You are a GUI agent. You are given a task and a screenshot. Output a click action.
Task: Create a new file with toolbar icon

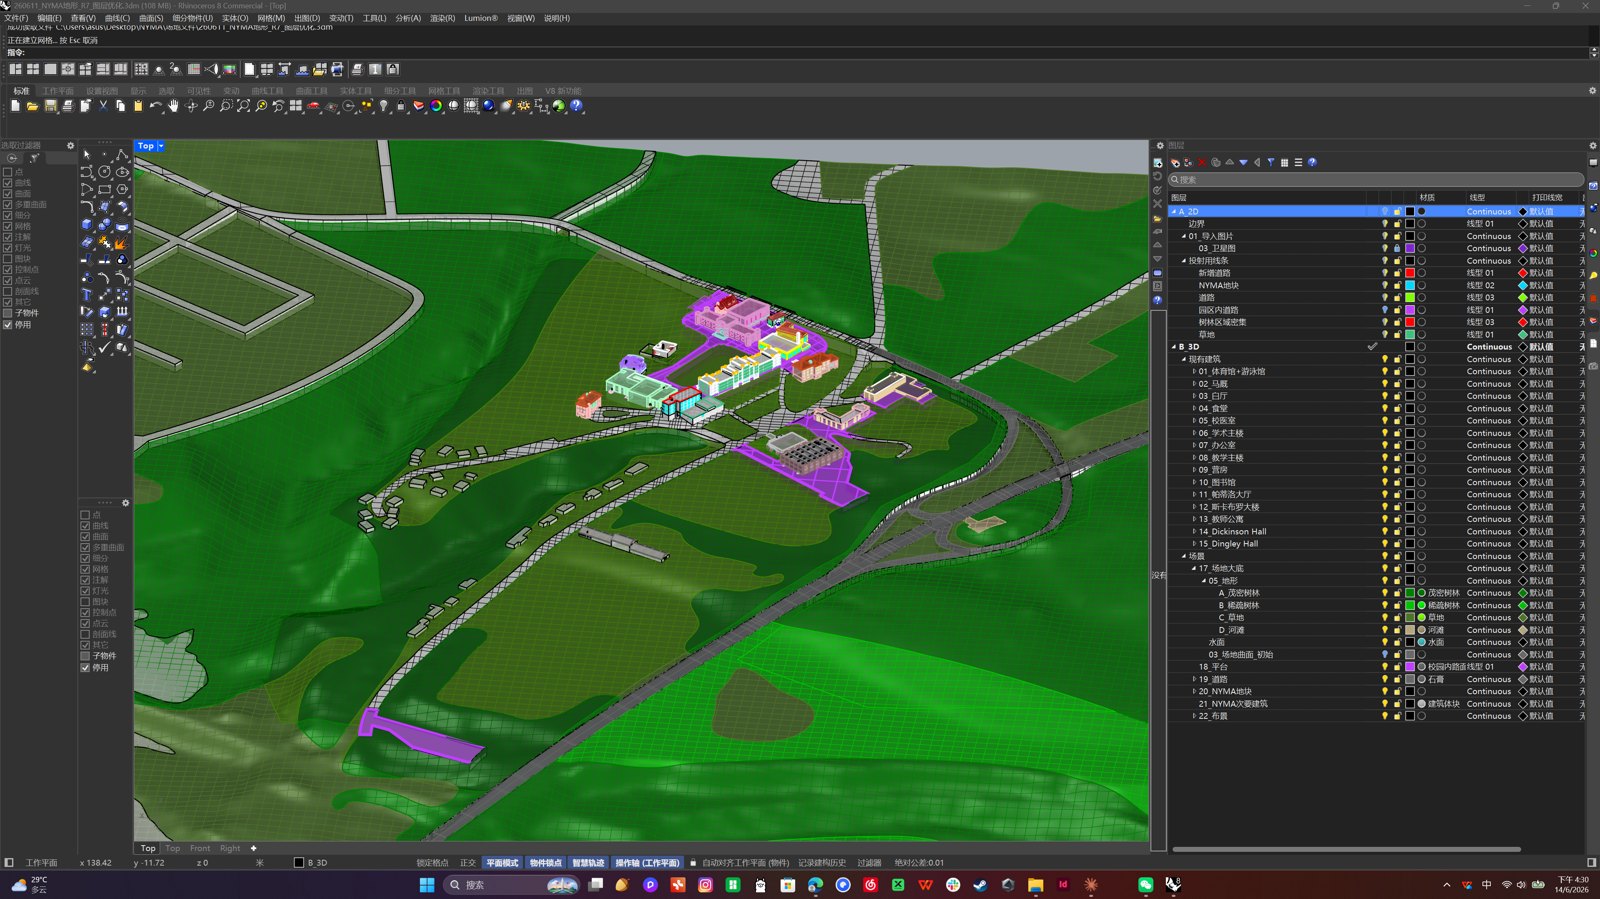click(x=15, y=106)
